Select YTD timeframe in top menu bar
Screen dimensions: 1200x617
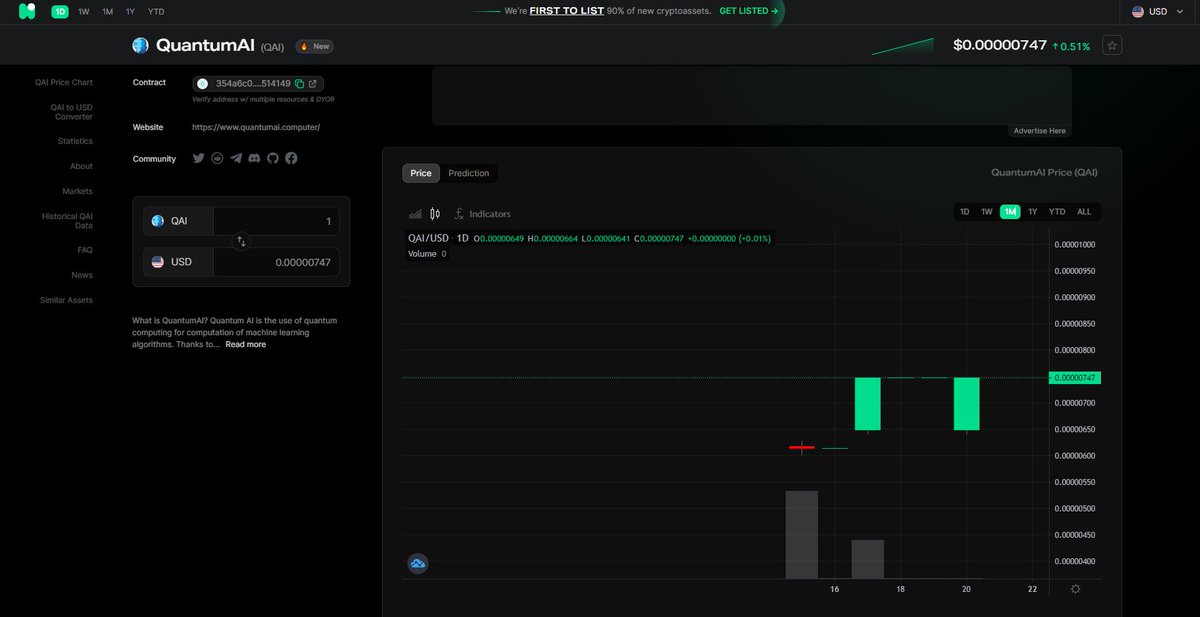tap(154, 12)
